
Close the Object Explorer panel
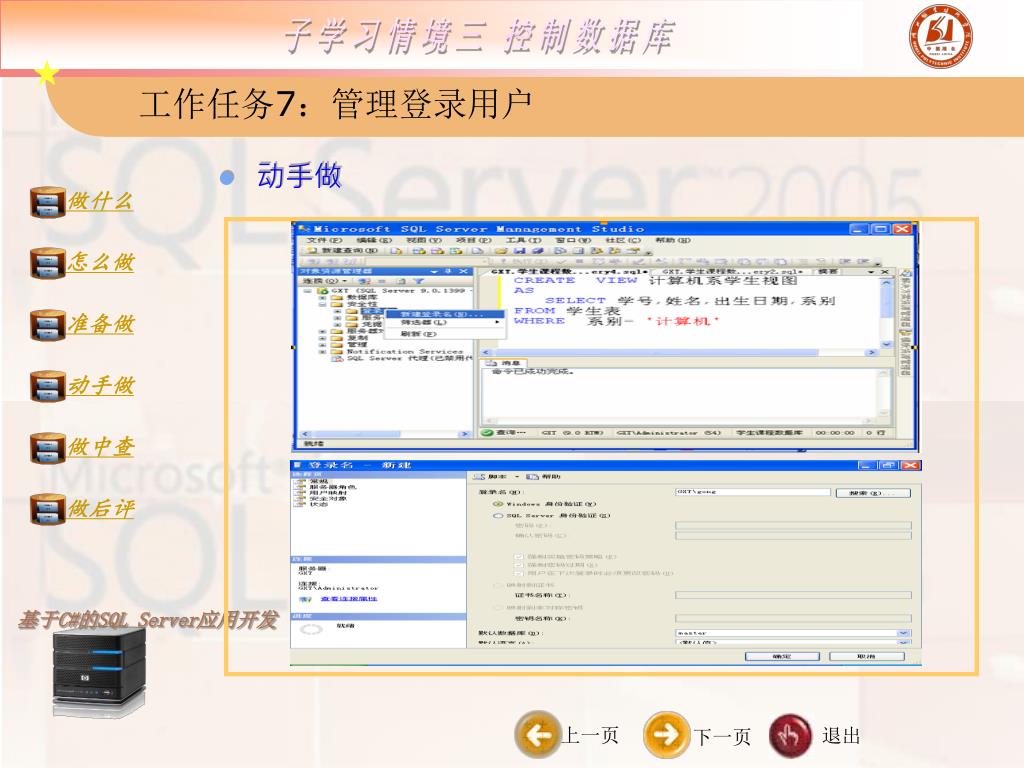(x=463, y=271)
